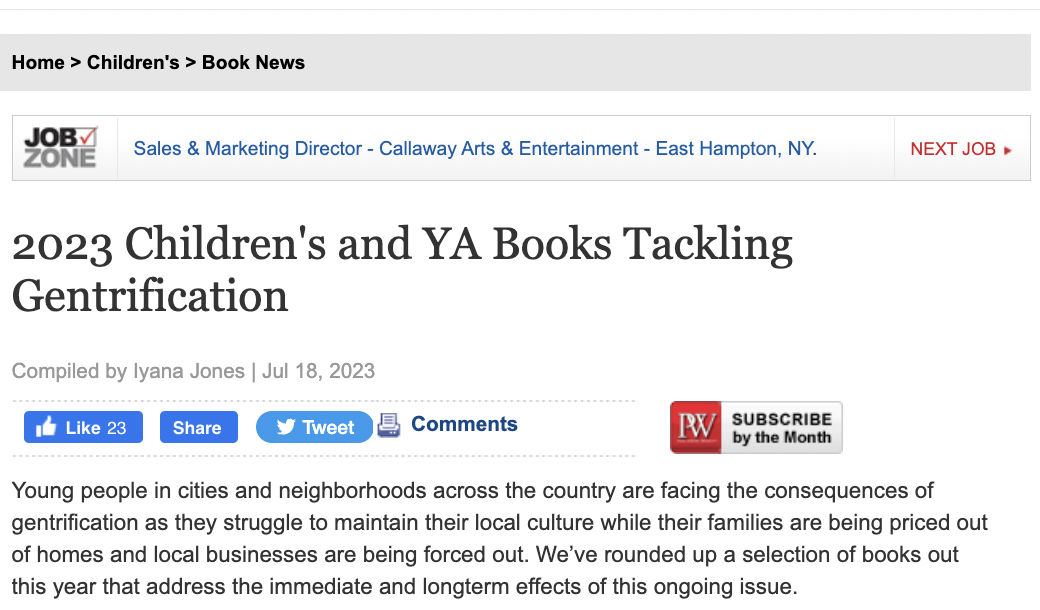The width and height of the screenshot is (1040, 610).
Task: Click the Facebook thumbs-up Like icon
Action: point(46,427)
